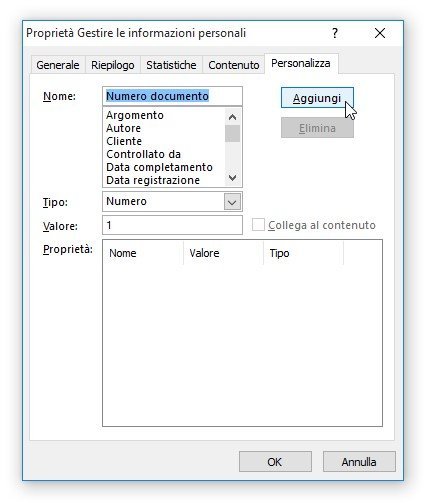
Task: Choose Data completamento list entry
Action: [159, 167]
